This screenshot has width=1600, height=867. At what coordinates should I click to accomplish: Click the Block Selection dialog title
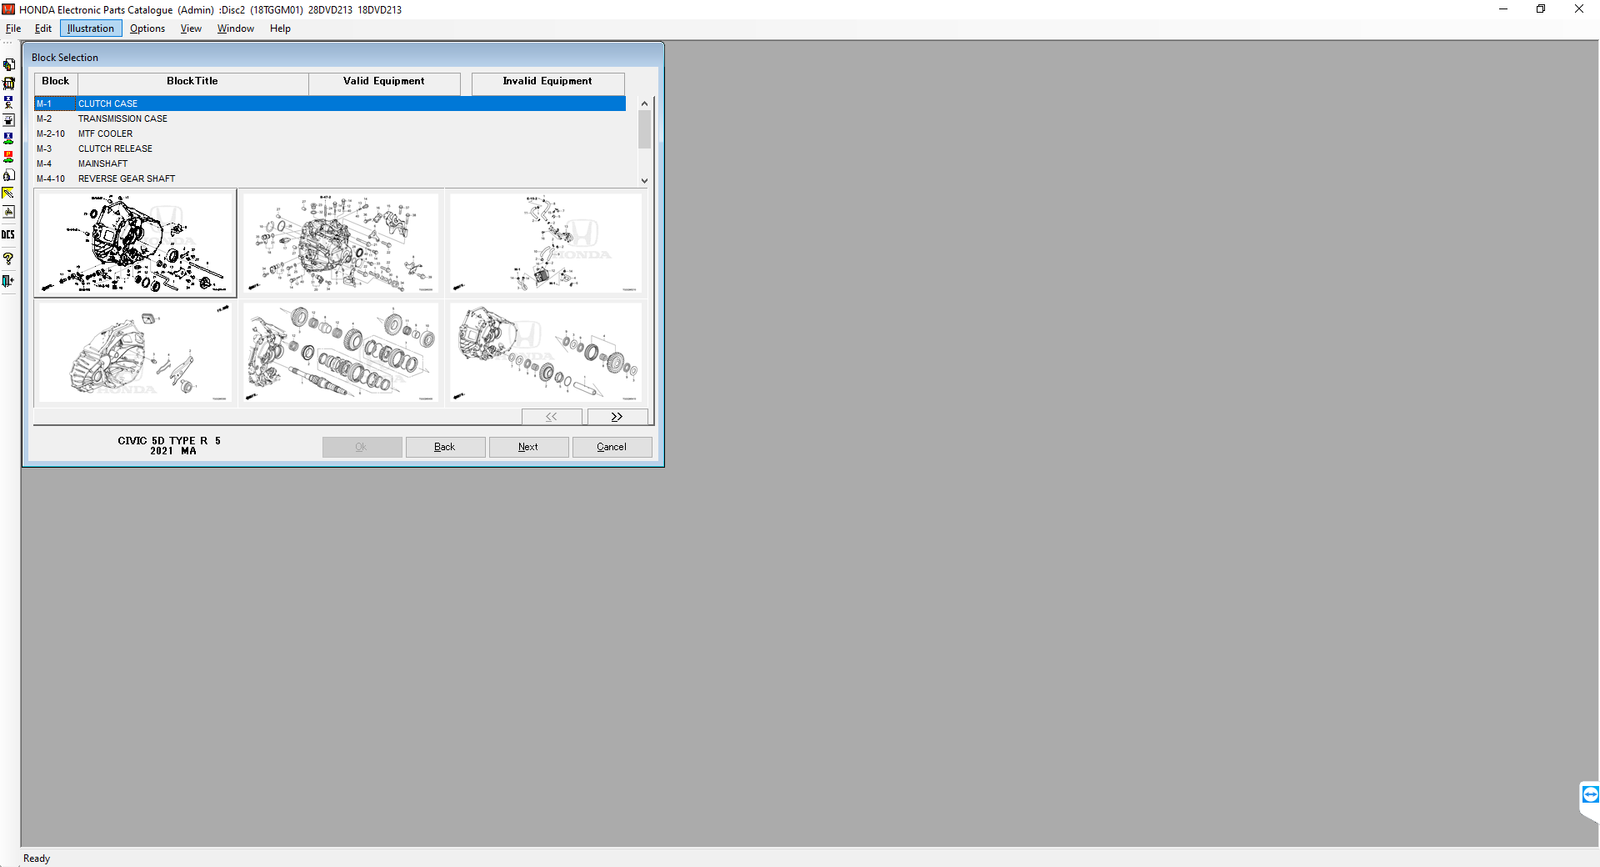pyautogui.click(x=65, y=58)
